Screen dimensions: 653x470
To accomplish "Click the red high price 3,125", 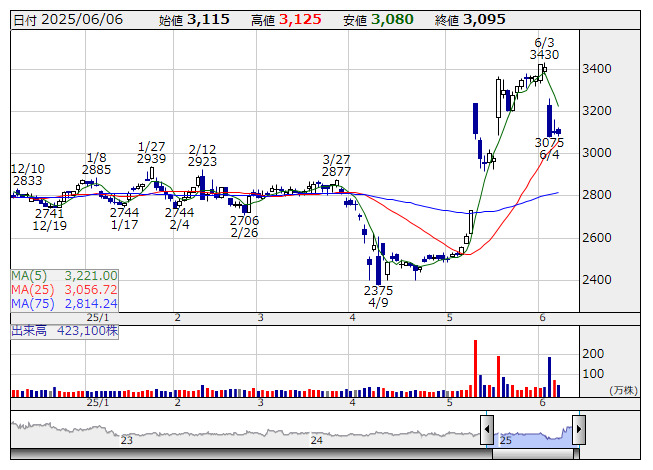I will [300, 20].
